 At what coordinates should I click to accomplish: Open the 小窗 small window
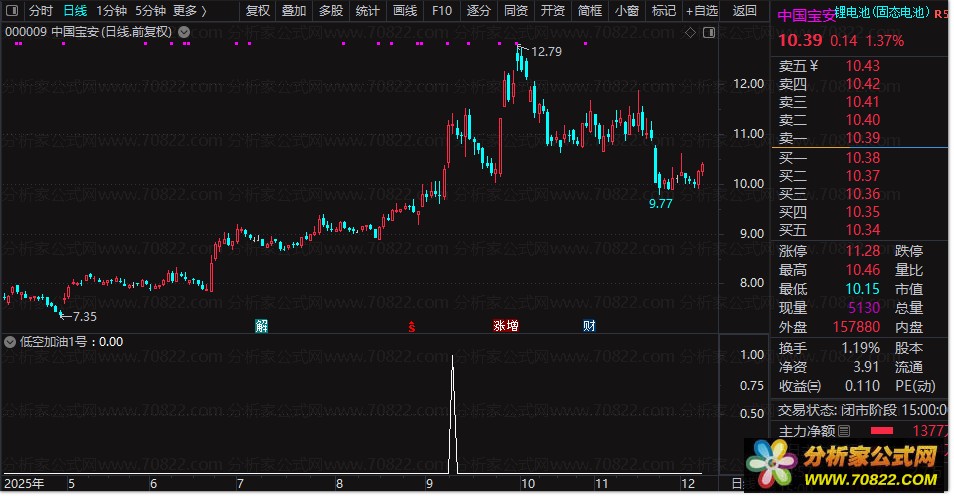click(627, 10)
